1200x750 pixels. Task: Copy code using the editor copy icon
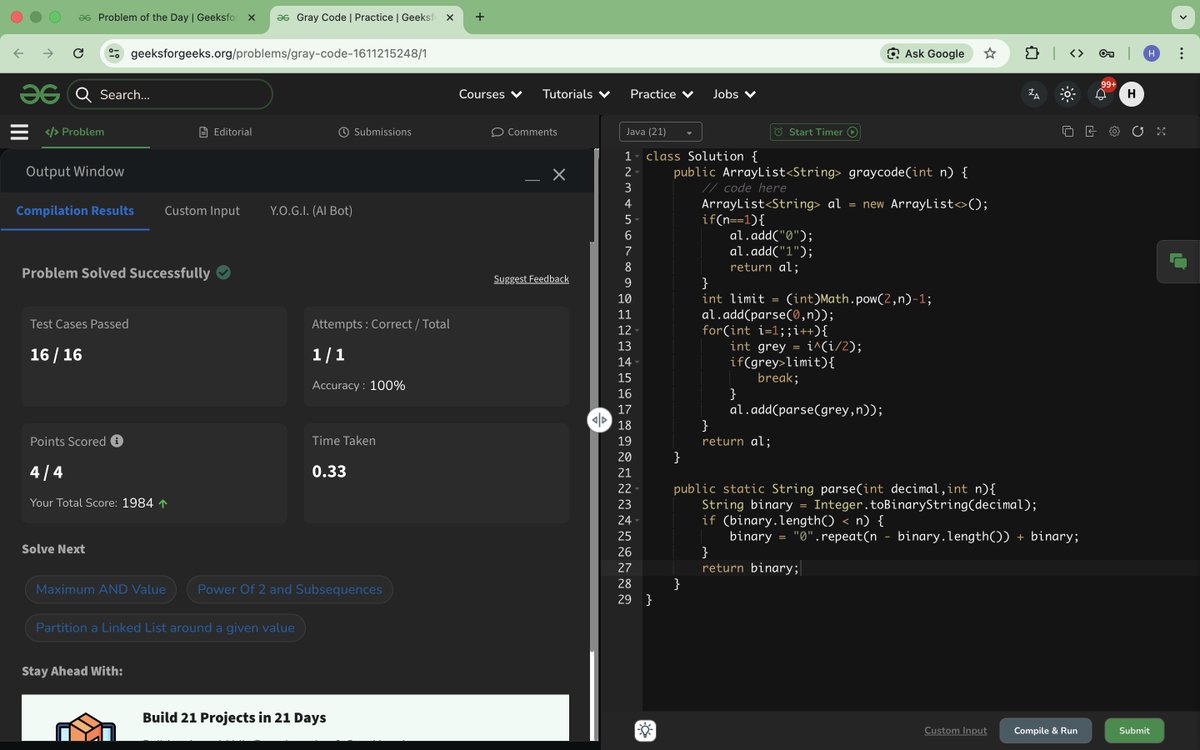tap(1067, 132)
